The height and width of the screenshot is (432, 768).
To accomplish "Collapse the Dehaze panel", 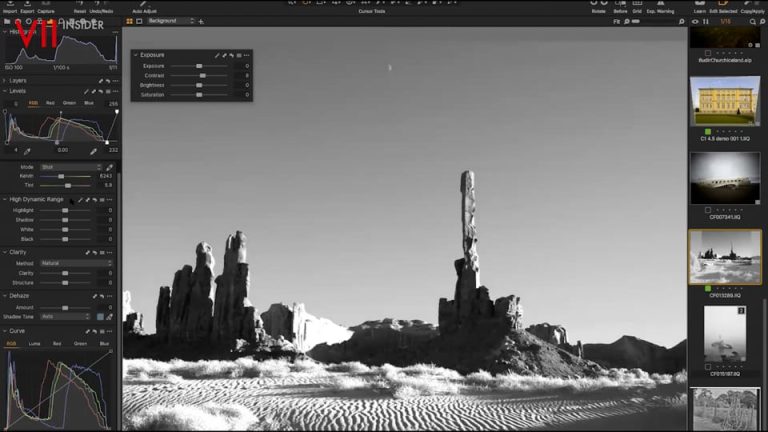I will click(4, 296).
